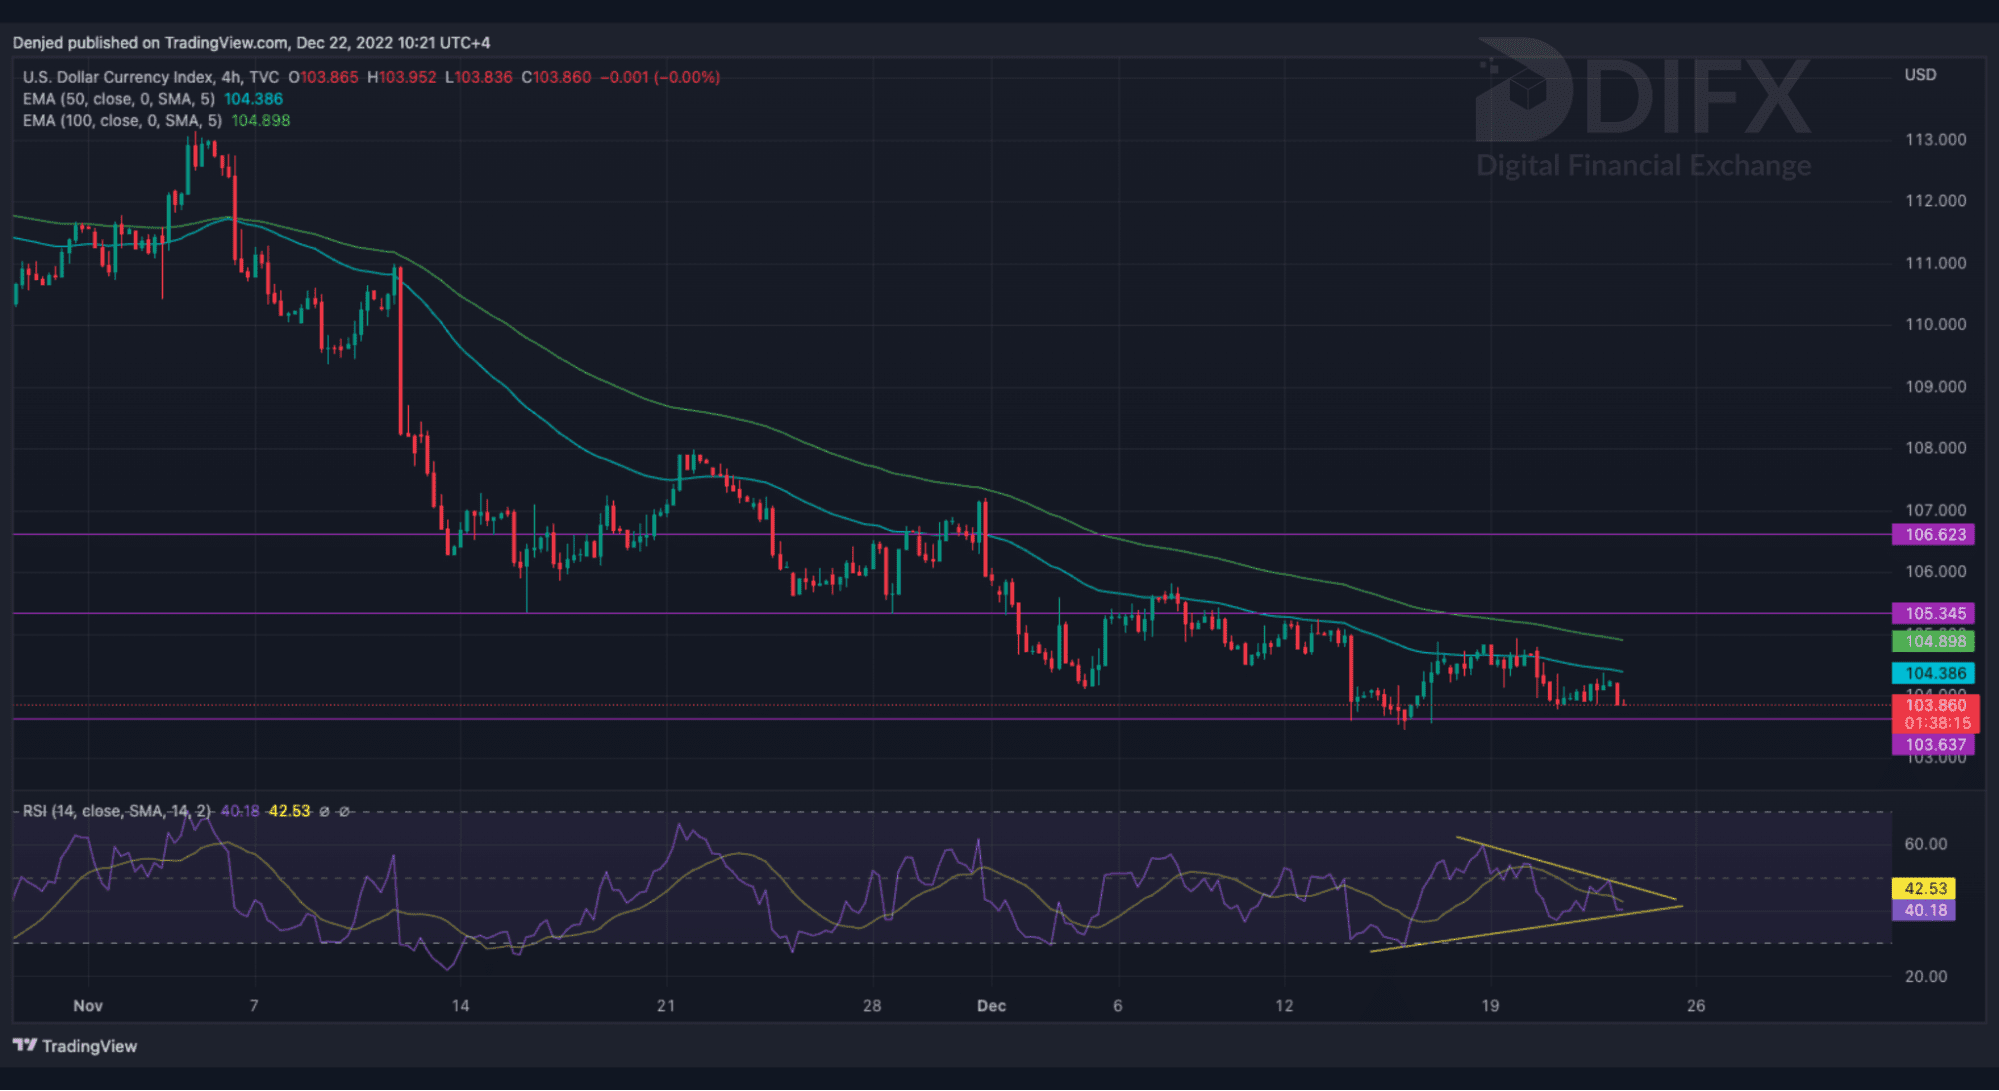Click the Nov label on time axis

point(88,1005)
